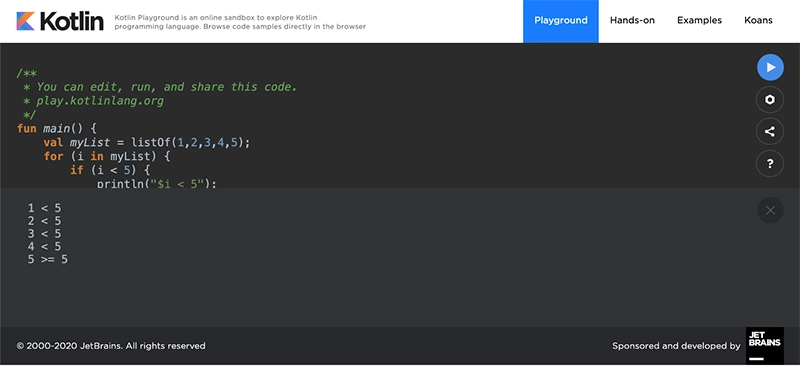Open the settings hexagon icon
The image size is (800, 366).
click(770, 100)
